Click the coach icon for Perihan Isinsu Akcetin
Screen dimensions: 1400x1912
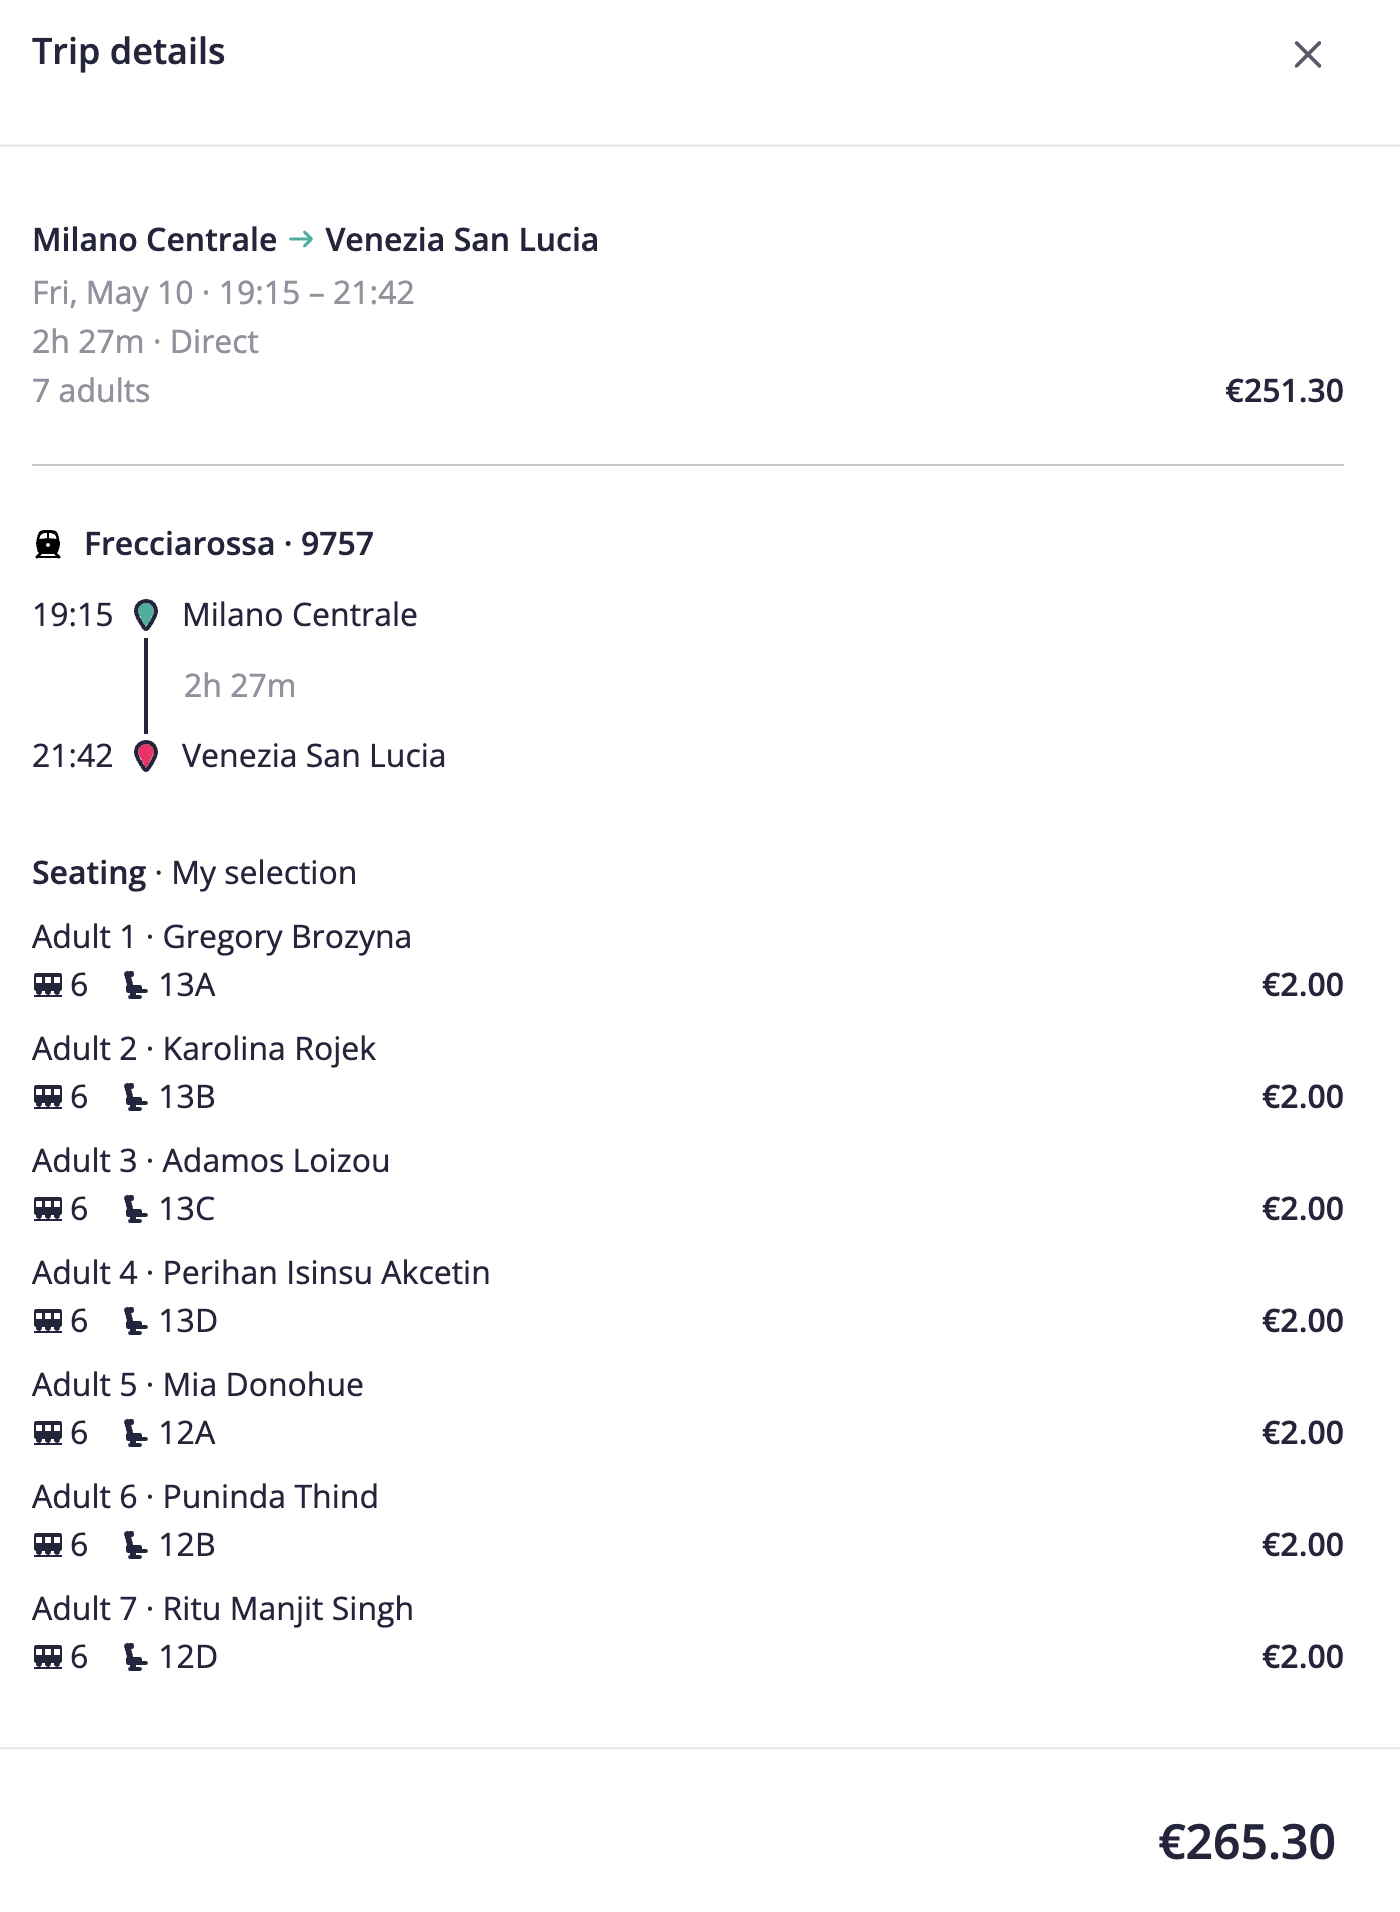coord(48,1321)
